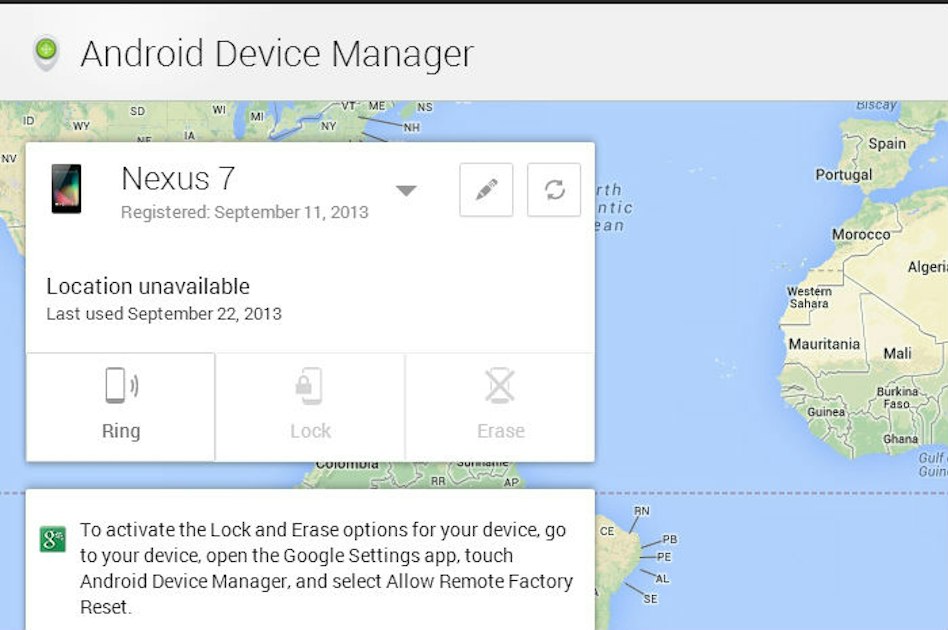The height and width of the screenshot is (630, 948).
Task: Click the WY state label on map
Action: [81, 126]
